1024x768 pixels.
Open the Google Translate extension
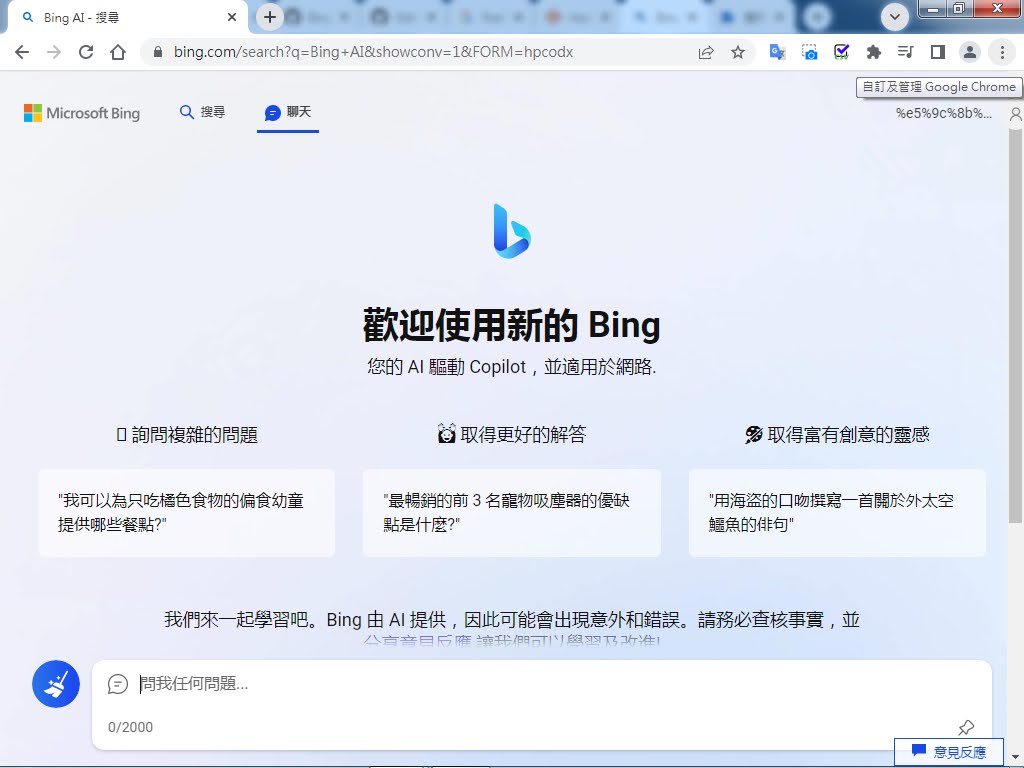(x=777, y=52)
